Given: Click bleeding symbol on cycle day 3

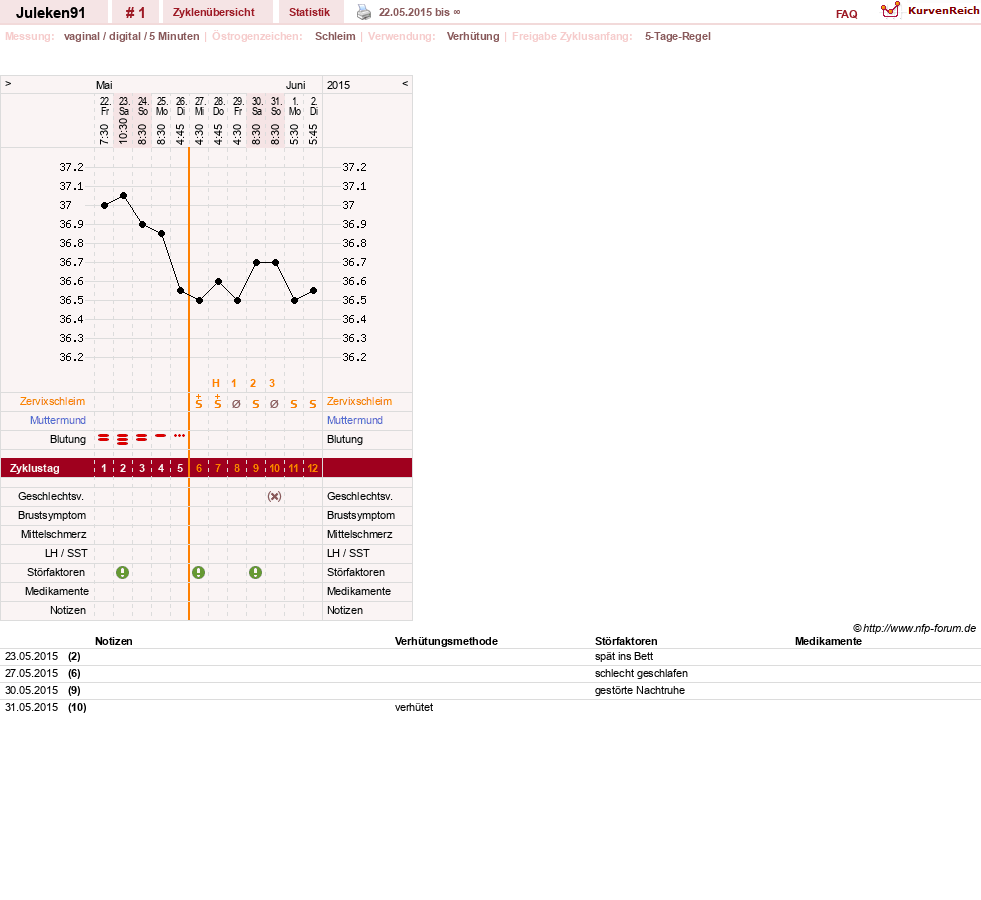Looking at the screenshot, I should (x=142, y=438).
